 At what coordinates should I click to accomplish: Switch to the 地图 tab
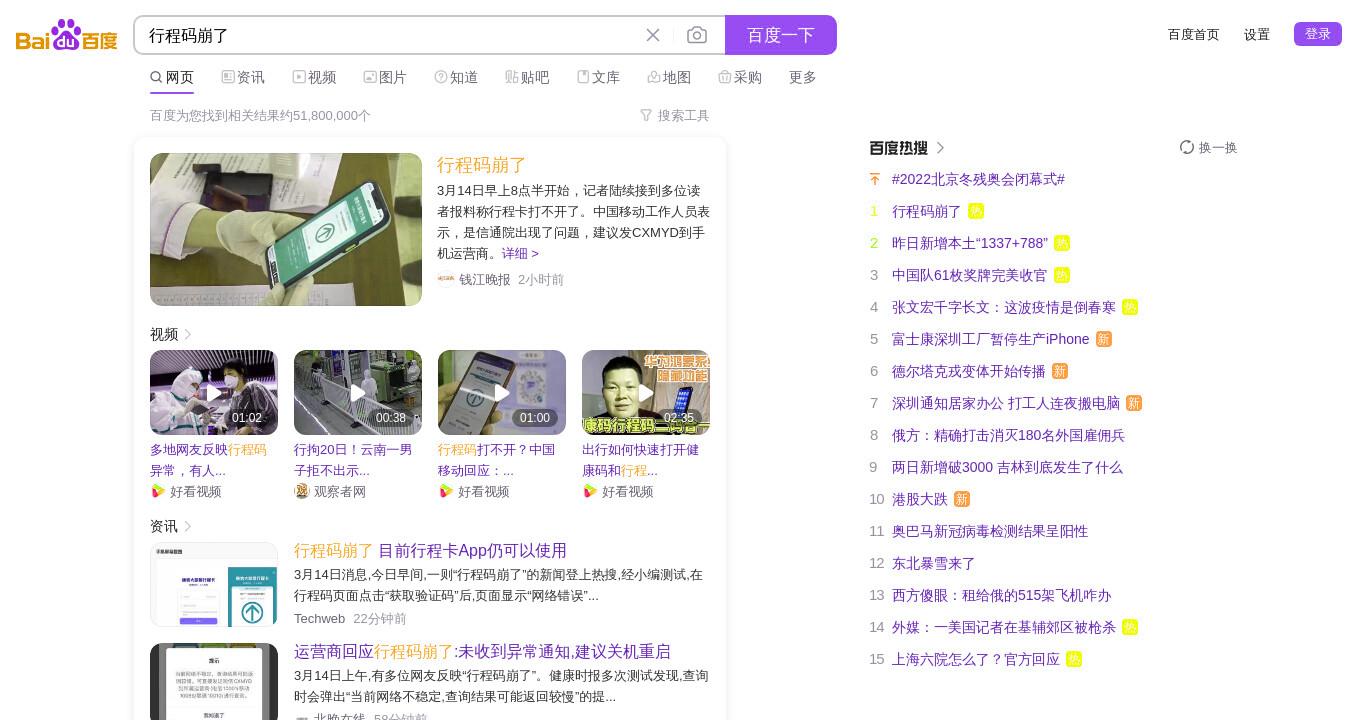click(x=669, y=77)
